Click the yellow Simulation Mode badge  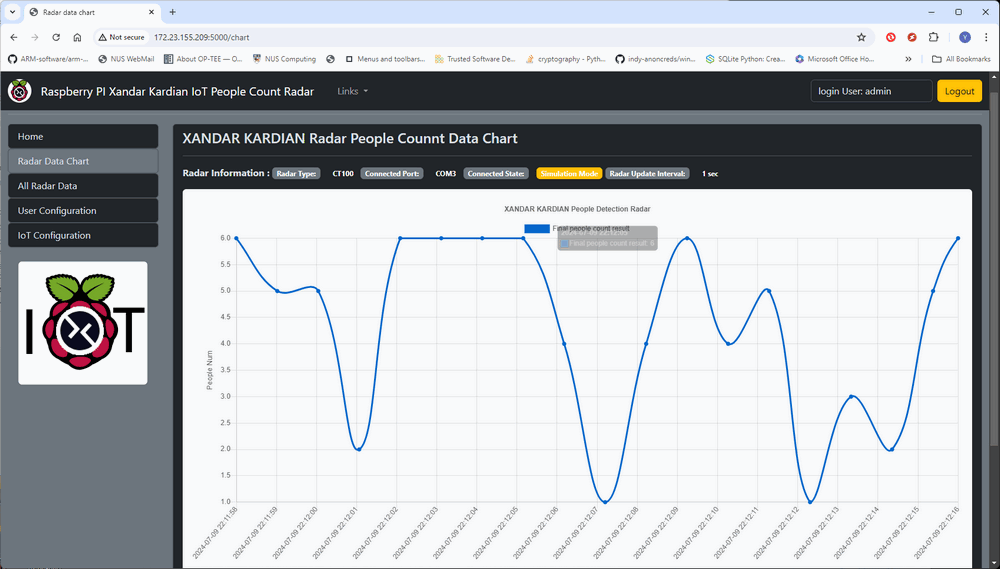click(x=569, y=174)
